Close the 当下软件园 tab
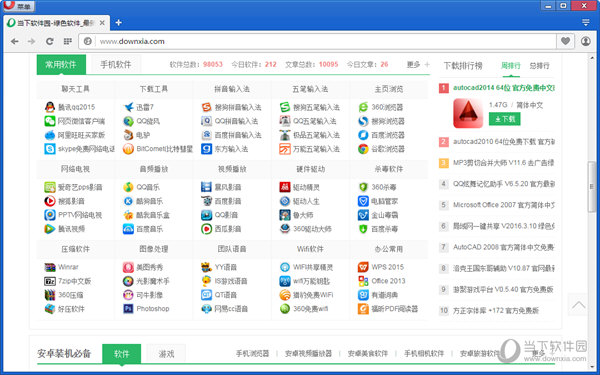Screen dimensions: 600x375 [102, 23]
